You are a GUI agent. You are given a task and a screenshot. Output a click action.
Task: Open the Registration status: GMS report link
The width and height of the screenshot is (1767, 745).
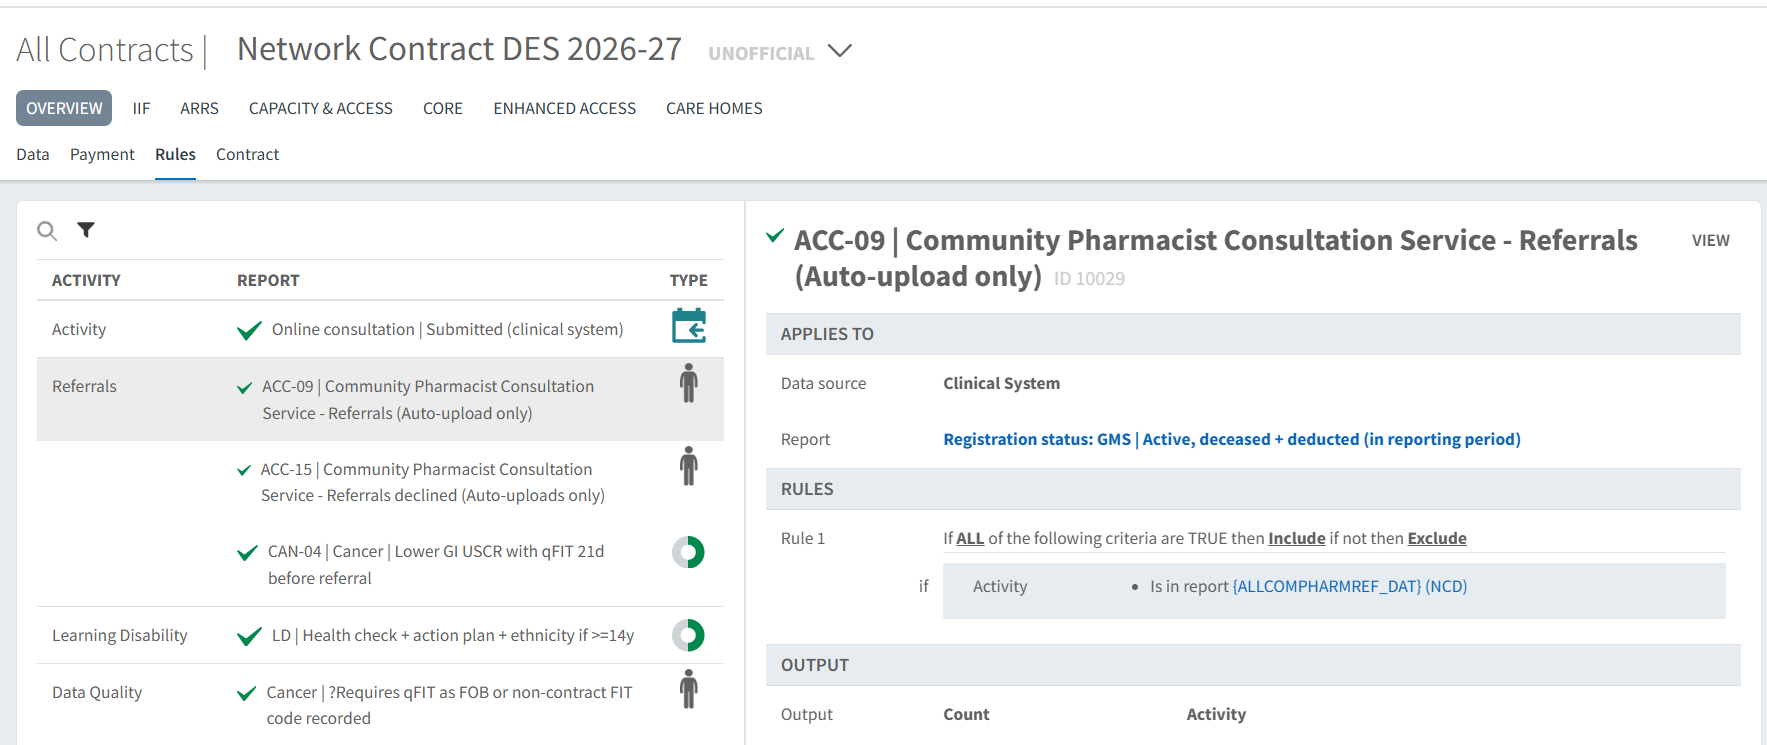coord(1231,439)
